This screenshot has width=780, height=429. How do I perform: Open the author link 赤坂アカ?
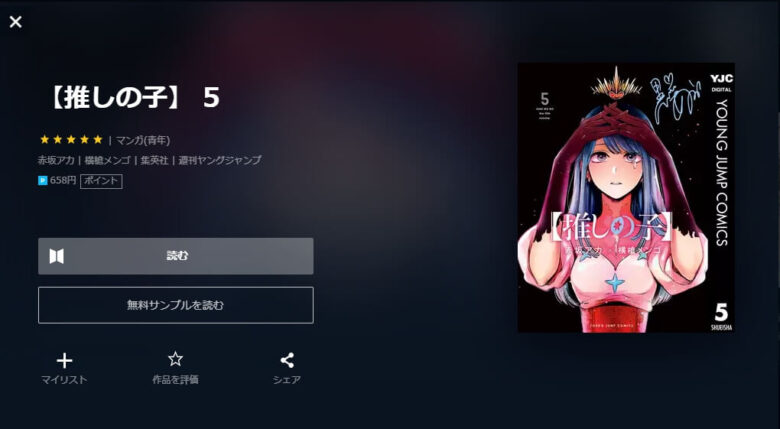tap(56, 160)
